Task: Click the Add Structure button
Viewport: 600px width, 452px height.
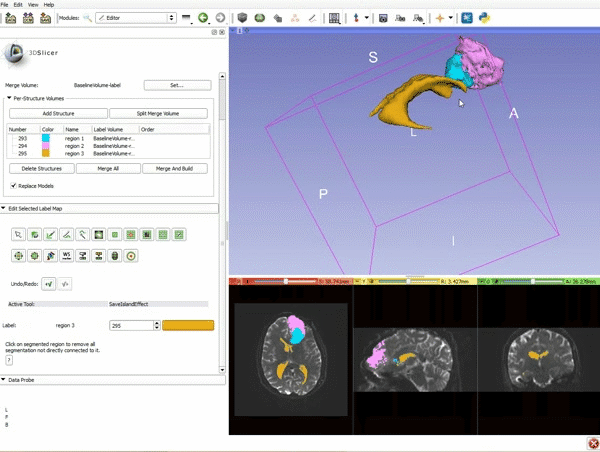Action: pyautogui.click(x=57, y=114)
